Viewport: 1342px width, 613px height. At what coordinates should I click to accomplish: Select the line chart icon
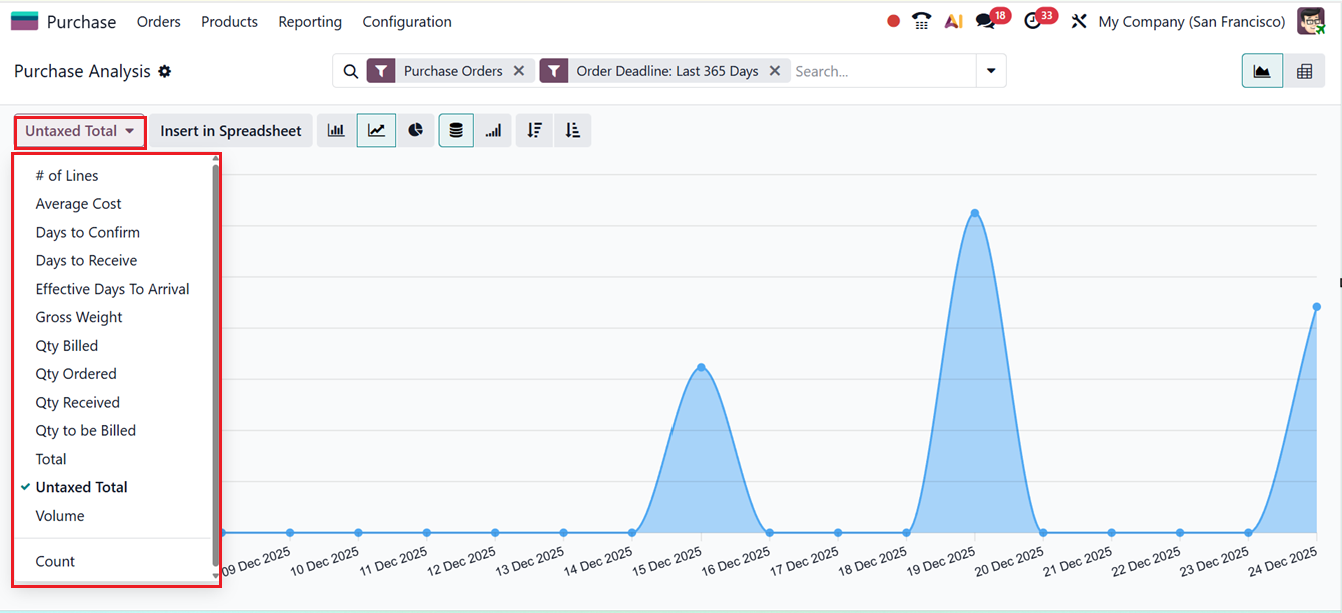(x=376, y=131)
